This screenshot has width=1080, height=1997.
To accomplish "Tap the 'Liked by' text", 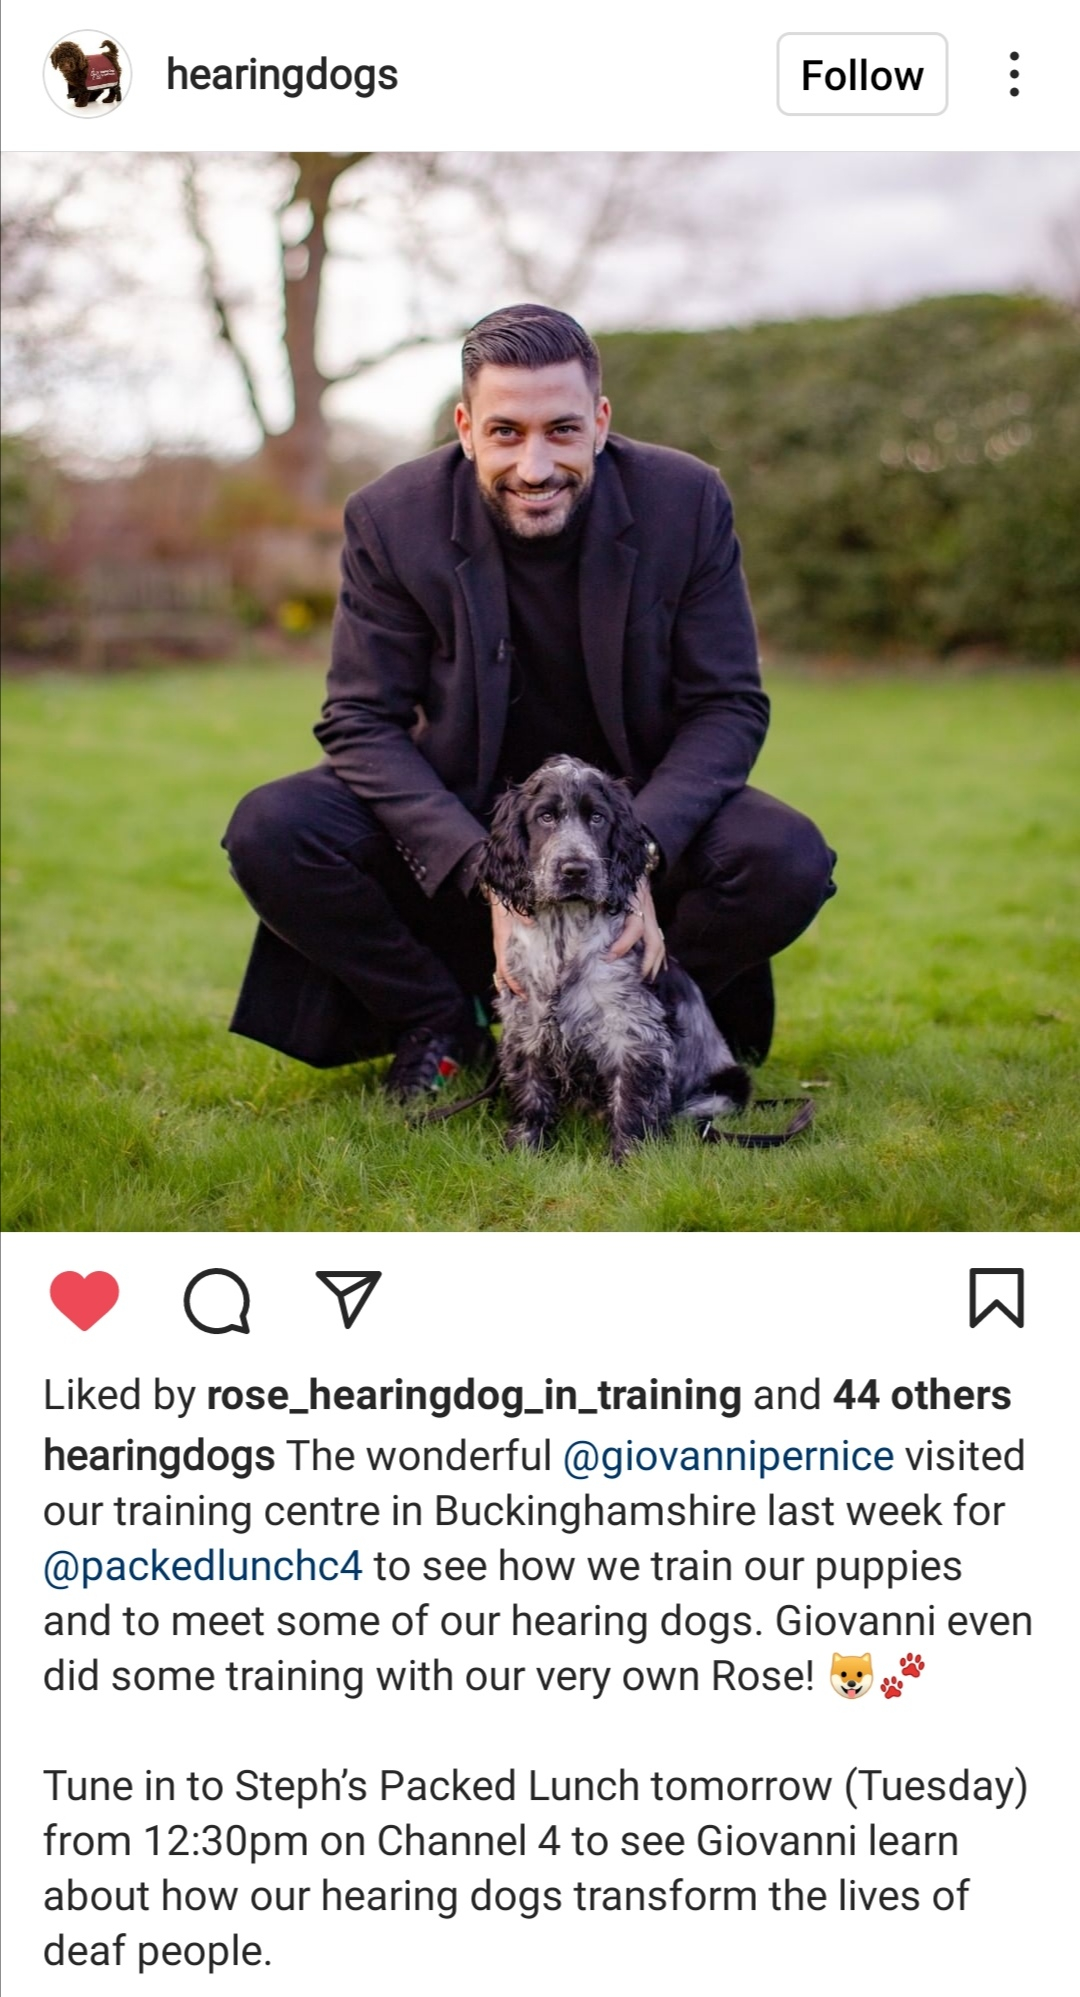I will point(119,1395).
